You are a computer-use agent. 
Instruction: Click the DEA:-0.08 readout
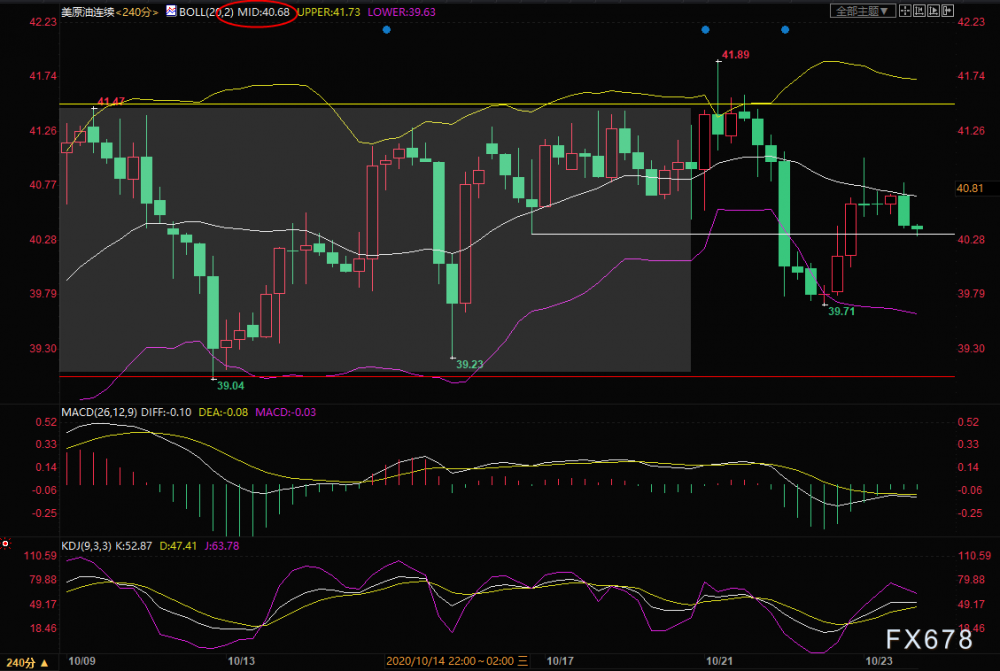click(x=223, y=412)
